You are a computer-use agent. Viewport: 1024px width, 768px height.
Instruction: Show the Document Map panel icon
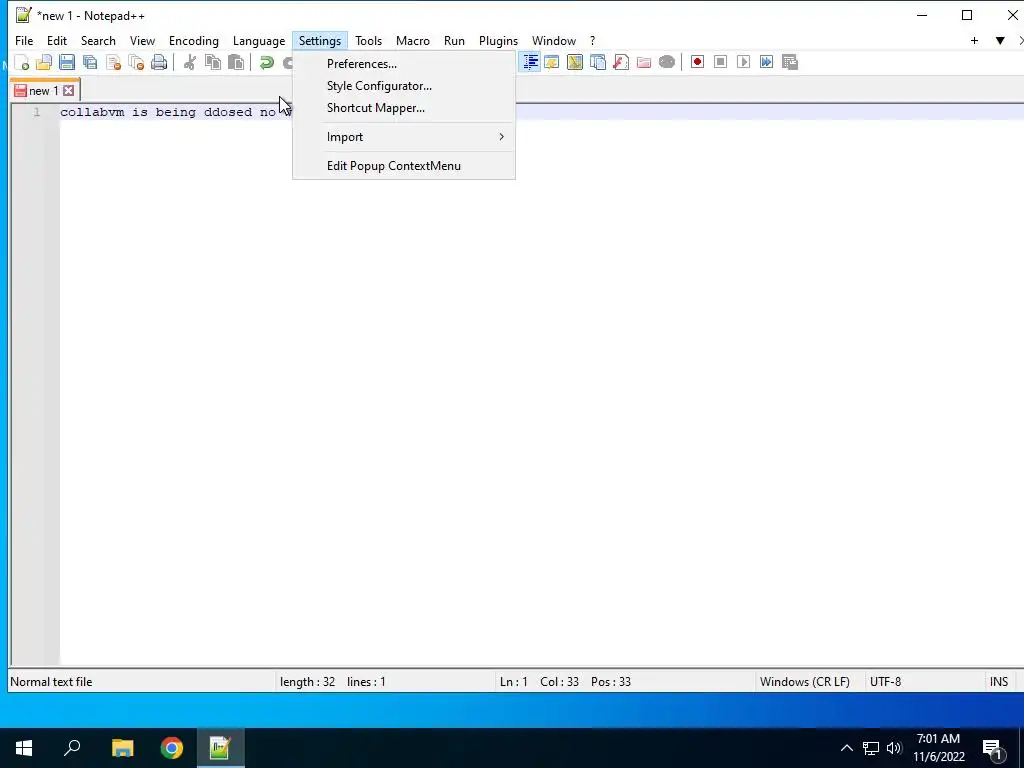(575, 62)
